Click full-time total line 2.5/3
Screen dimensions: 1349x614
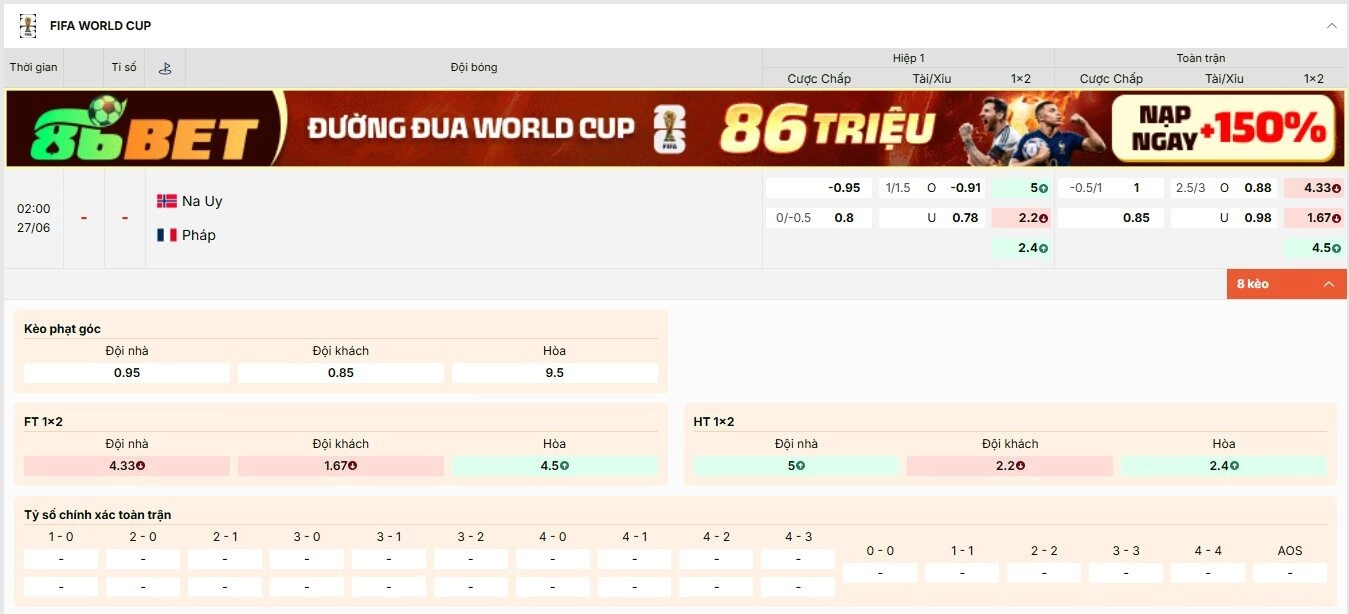pyautogui.click(x=1191, y=188)
